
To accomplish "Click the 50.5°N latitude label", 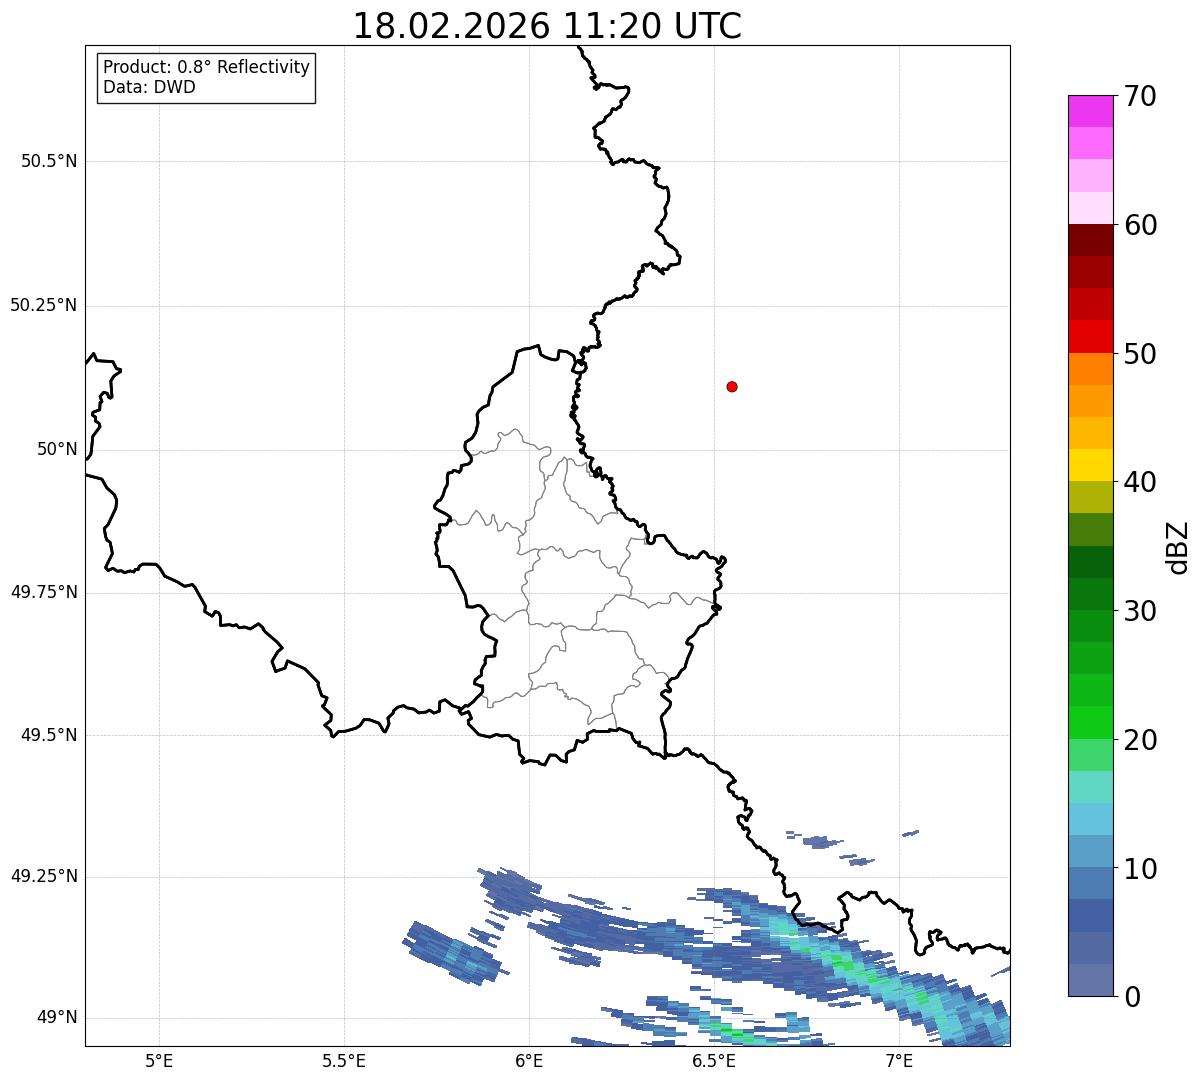I will [x=49, y=161].
